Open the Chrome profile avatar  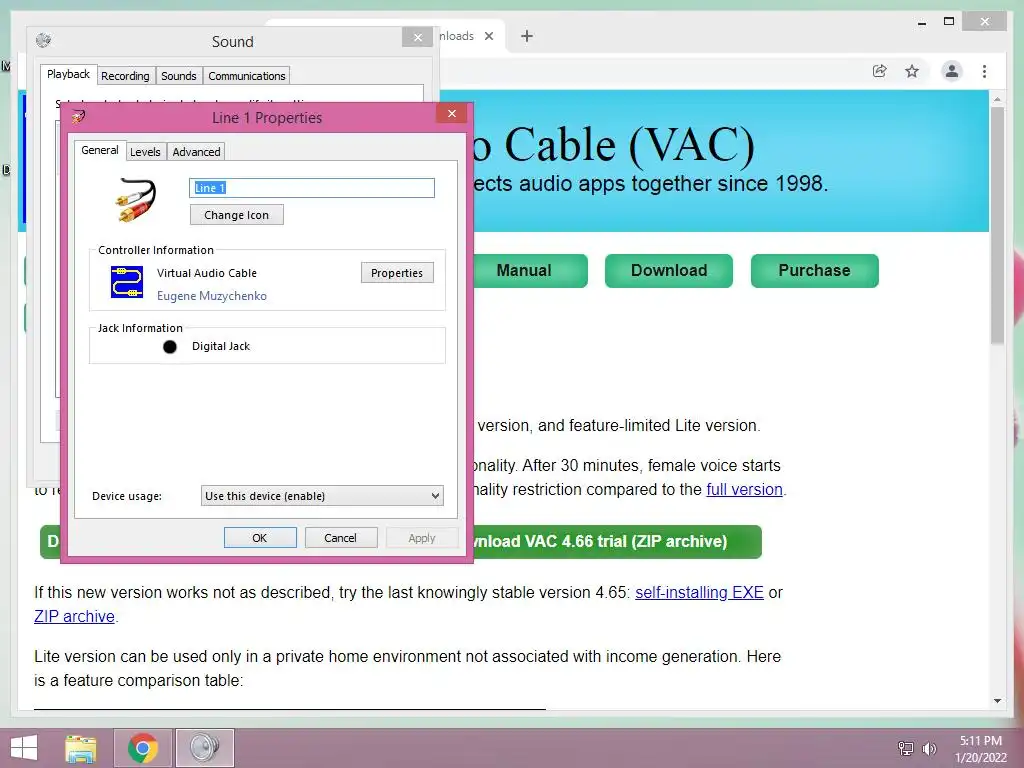click(x=952, y=71)
